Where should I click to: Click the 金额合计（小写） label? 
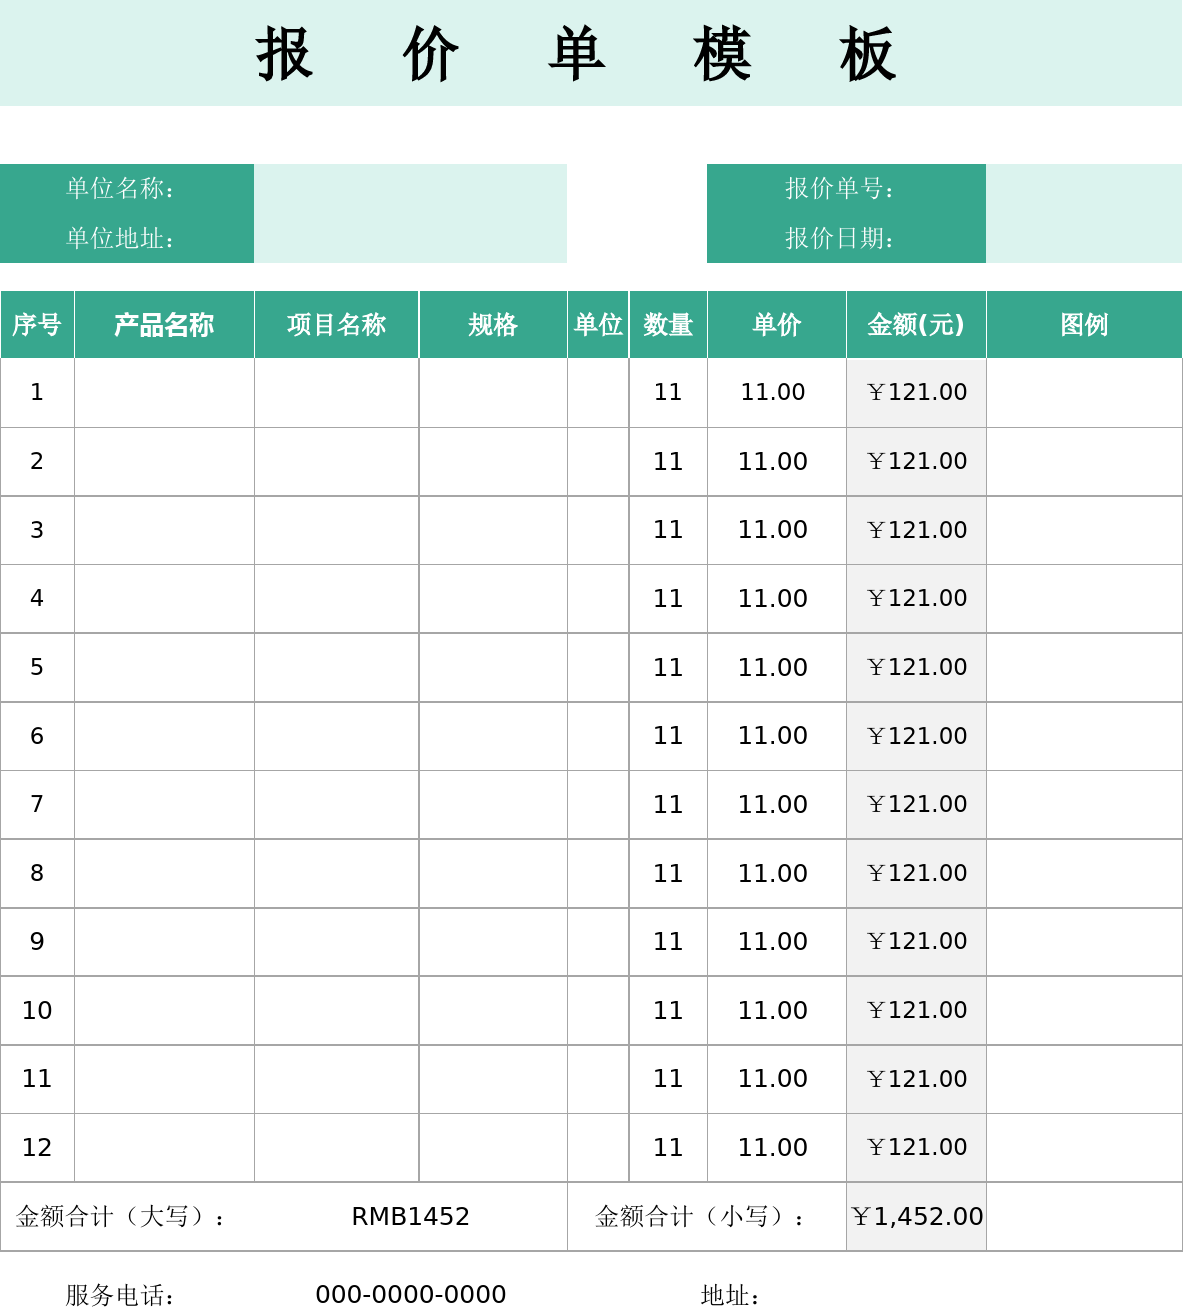click(x=700, y=1217)
